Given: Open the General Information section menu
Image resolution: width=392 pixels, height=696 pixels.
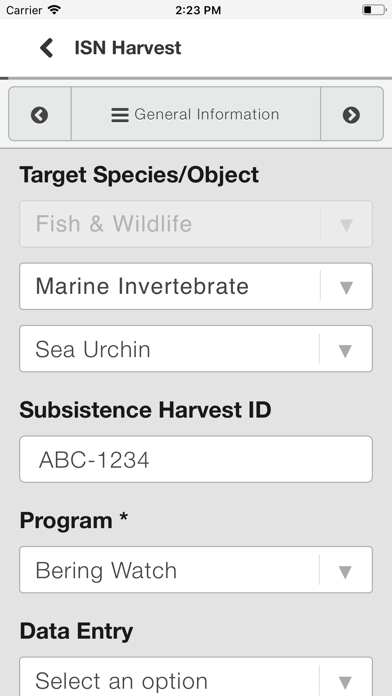Looking at the screenshot, I should [x=196, y=114].
